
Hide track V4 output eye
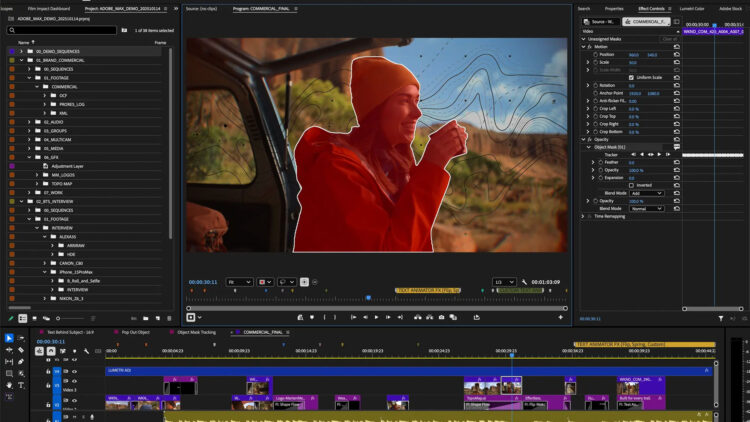(x=74, y=371)
